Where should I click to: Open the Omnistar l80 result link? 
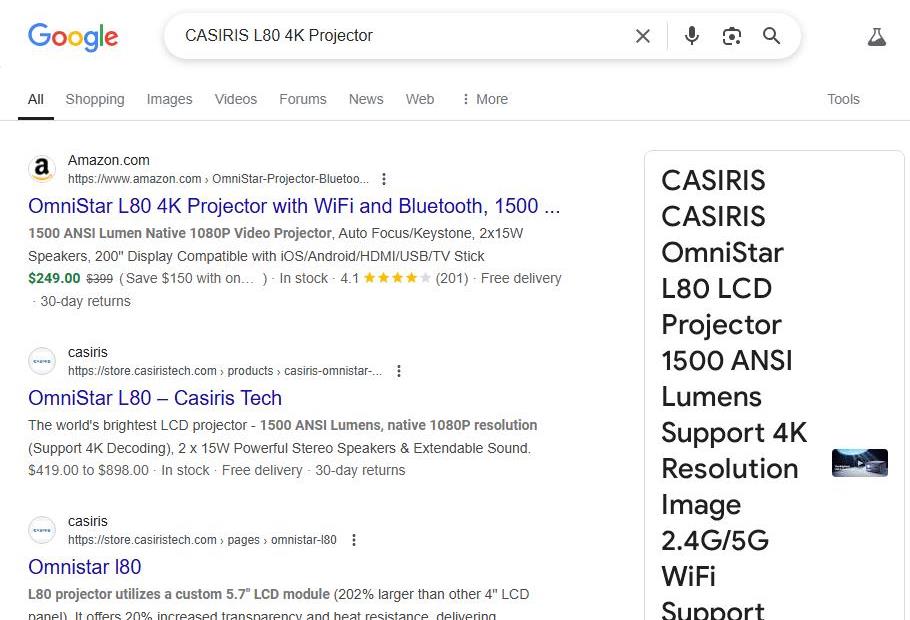(x=85, y=567)
